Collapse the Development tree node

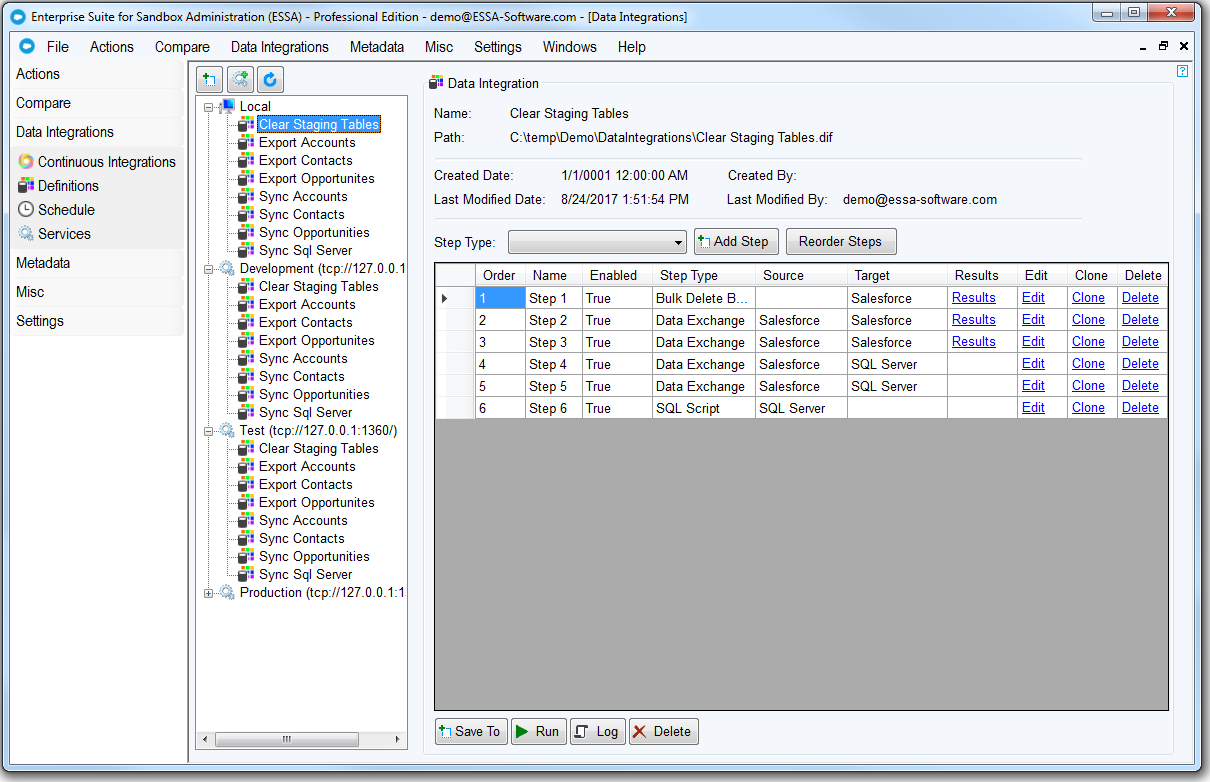click(208, 268)
